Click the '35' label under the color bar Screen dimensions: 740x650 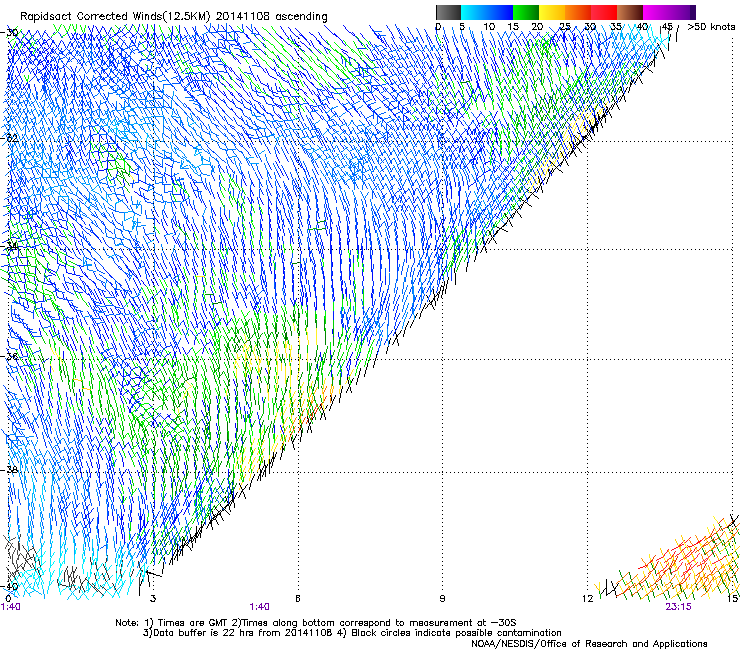tap(616, 26)
